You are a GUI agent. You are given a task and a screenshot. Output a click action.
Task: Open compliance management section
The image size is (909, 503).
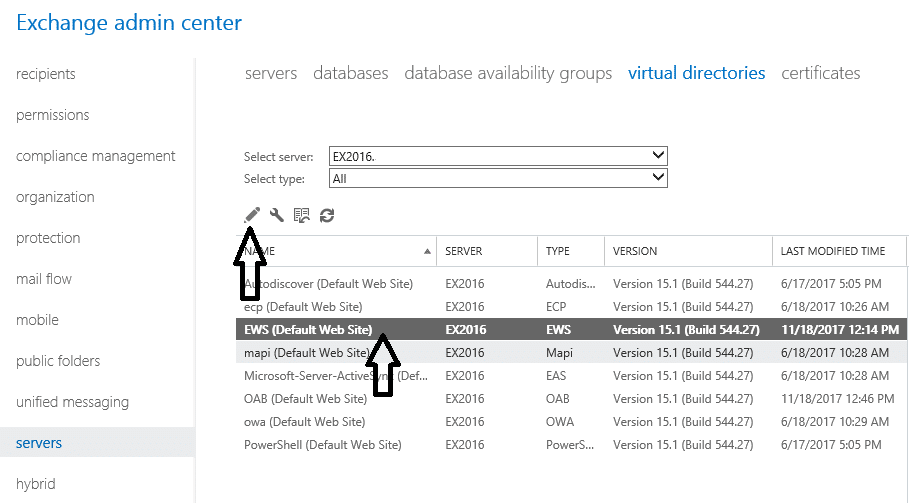click(x=95, y=156)
